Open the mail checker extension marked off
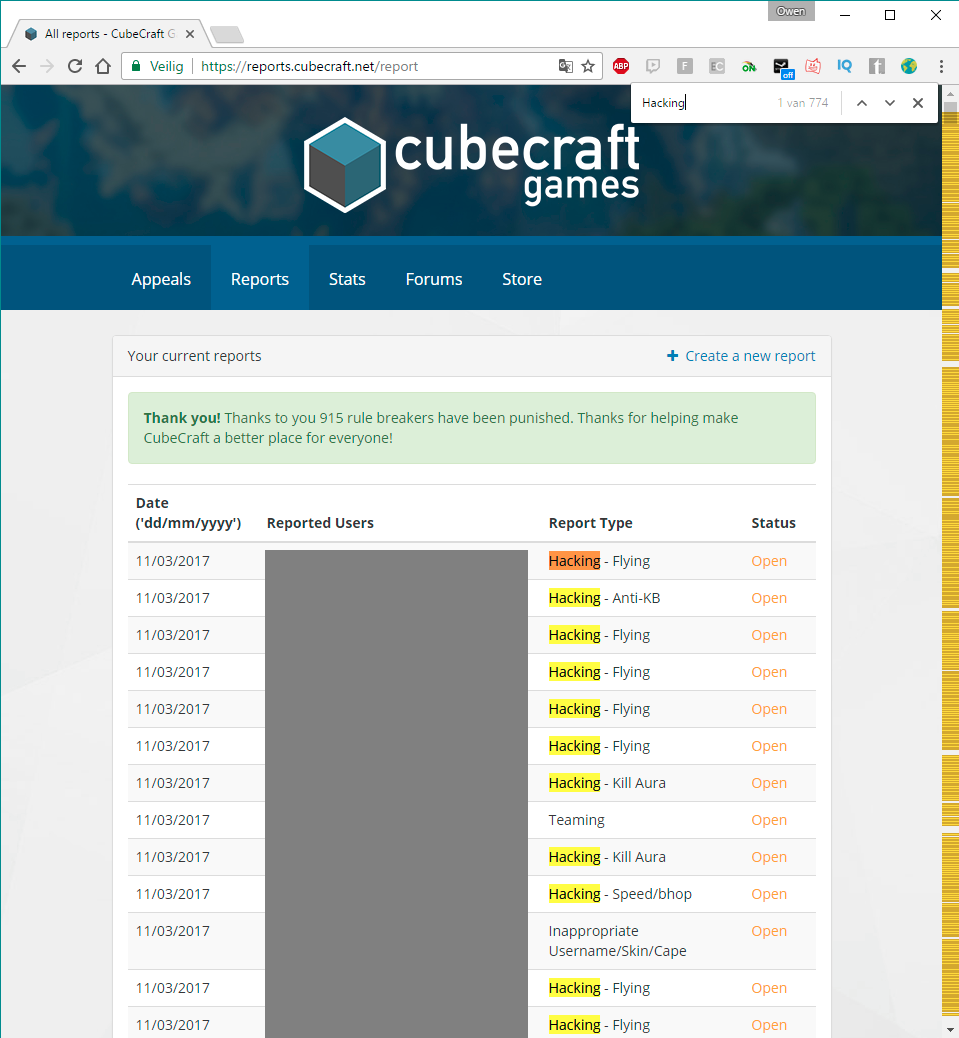Image resolution: width=959 pixels, height=1038 pixels. (782, 68)
